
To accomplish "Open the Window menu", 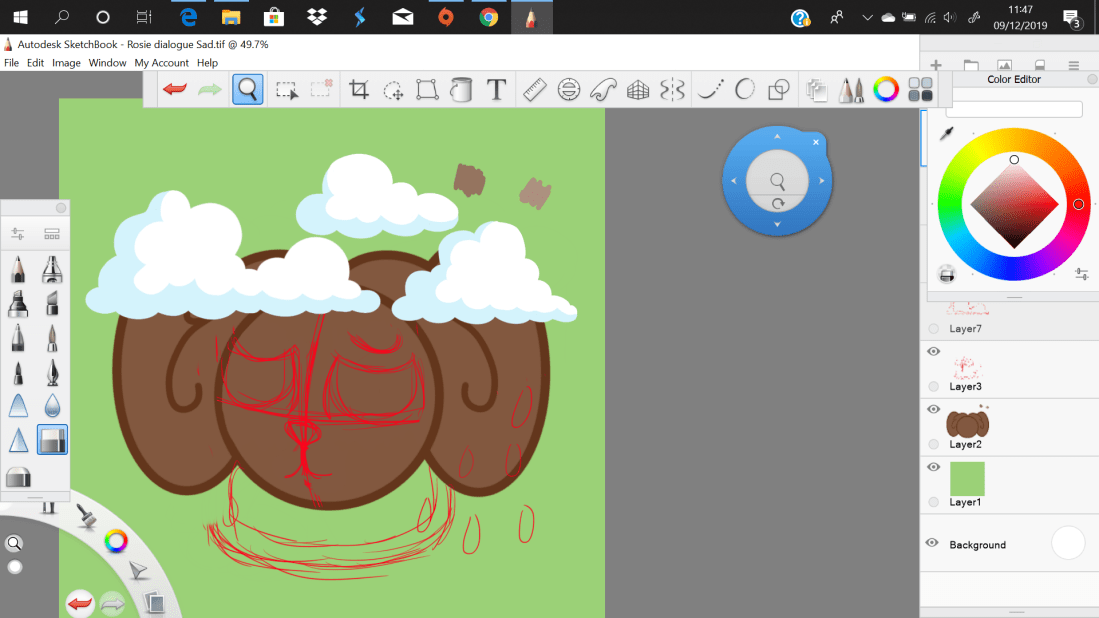I will click(107, 62).
